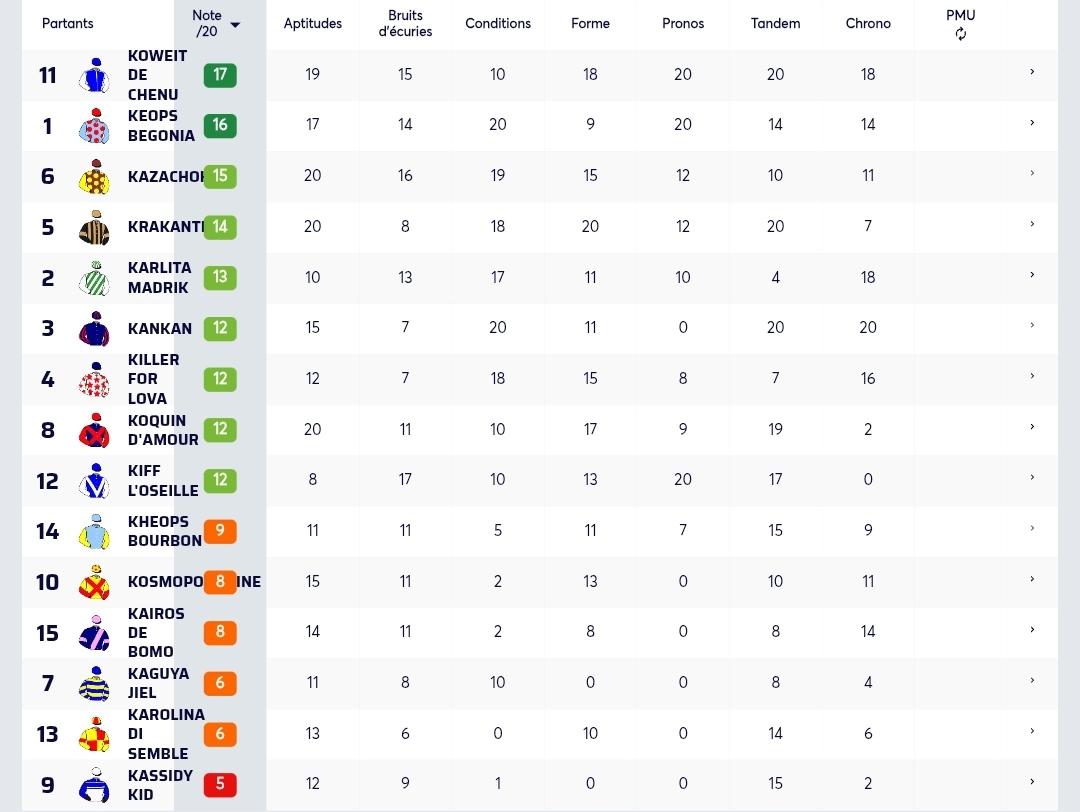The height and width of the screenshot is (812, 1080).
Task: Expand Kankan row details chevron
Action: pyautogui.click(x=1032, y=325)
